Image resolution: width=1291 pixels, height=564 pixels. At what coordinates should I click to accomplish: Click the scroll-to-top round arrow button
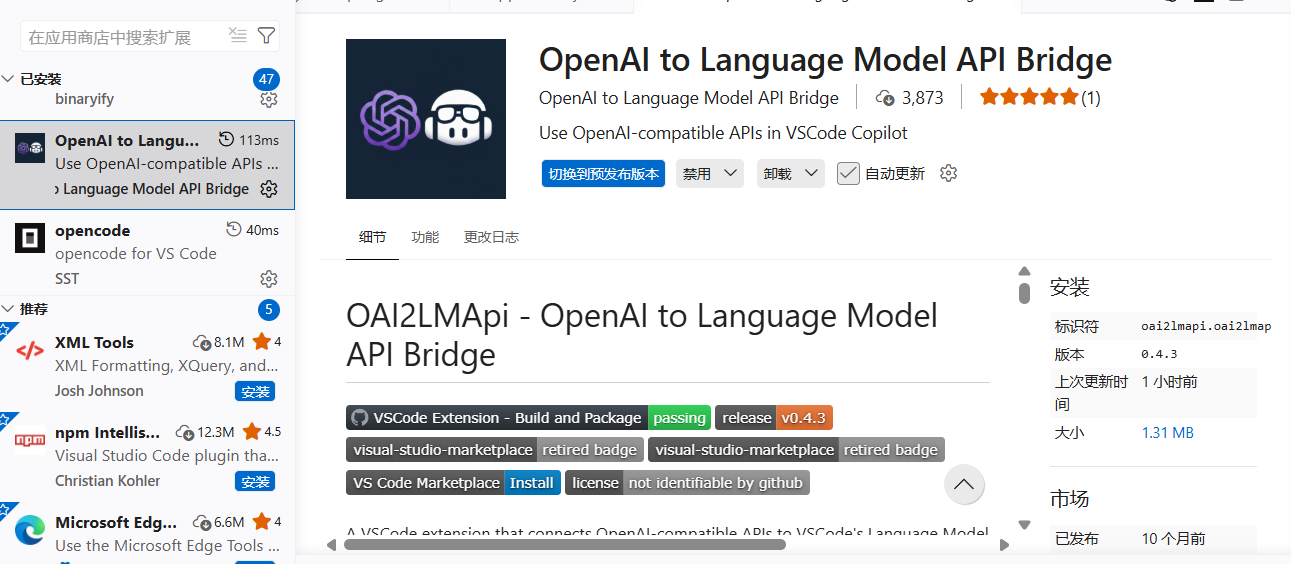point(964,485)
